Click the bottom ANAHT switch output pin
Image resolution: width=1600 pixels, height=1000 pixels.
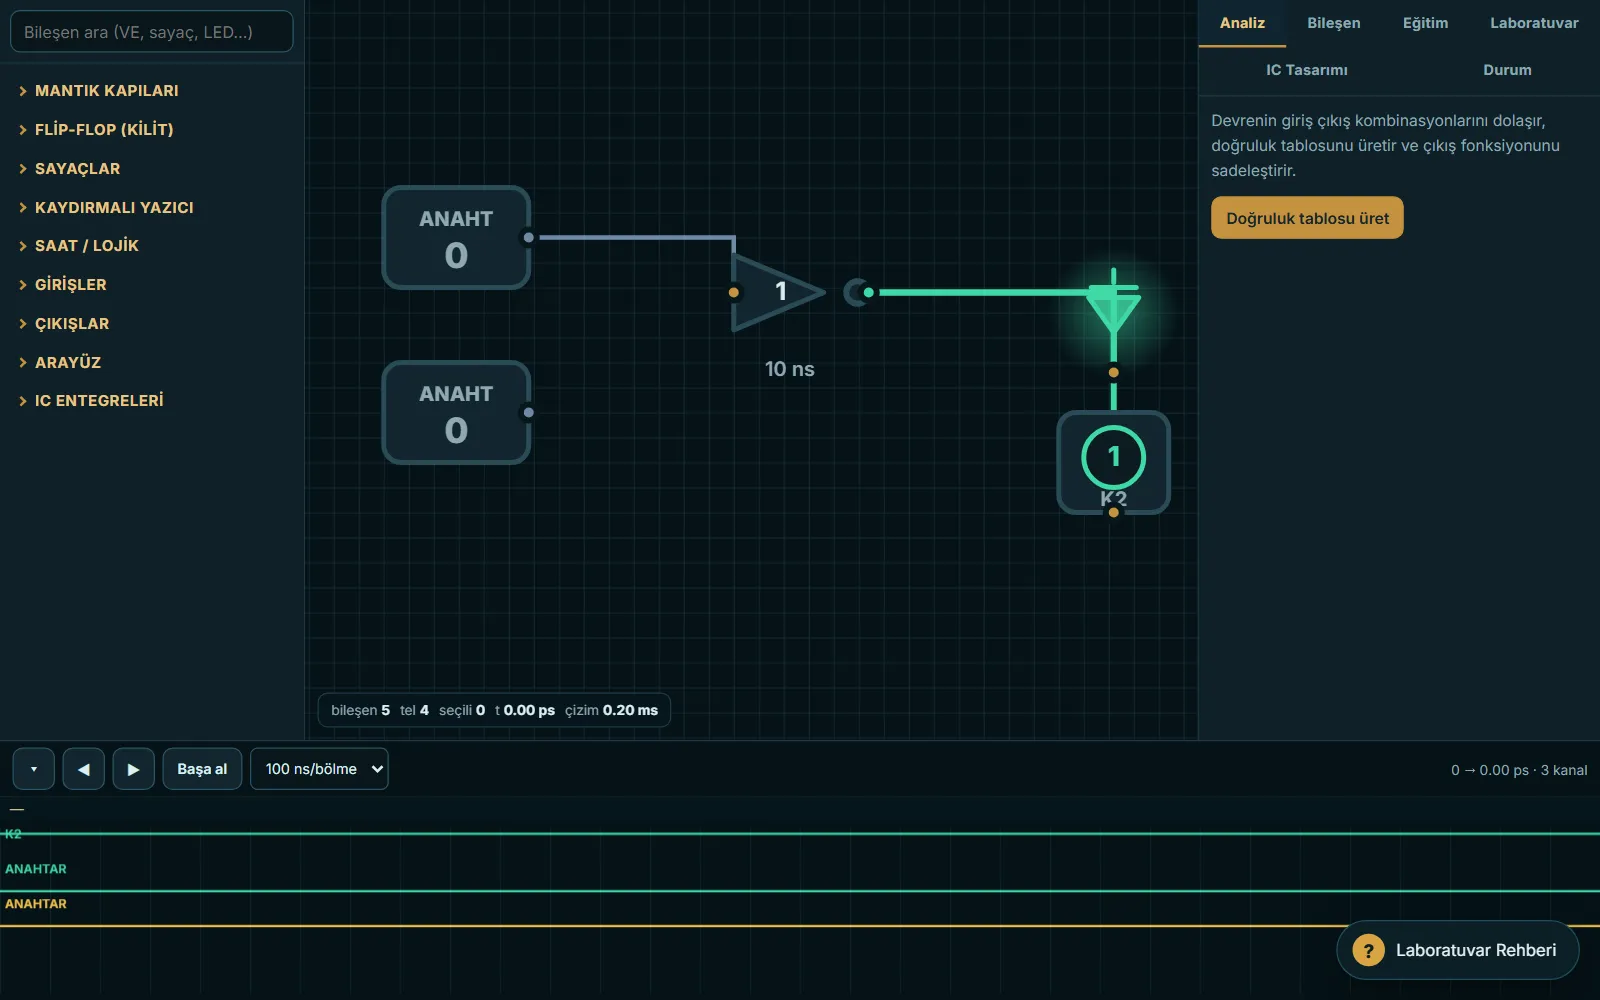[x=529, y=412]
